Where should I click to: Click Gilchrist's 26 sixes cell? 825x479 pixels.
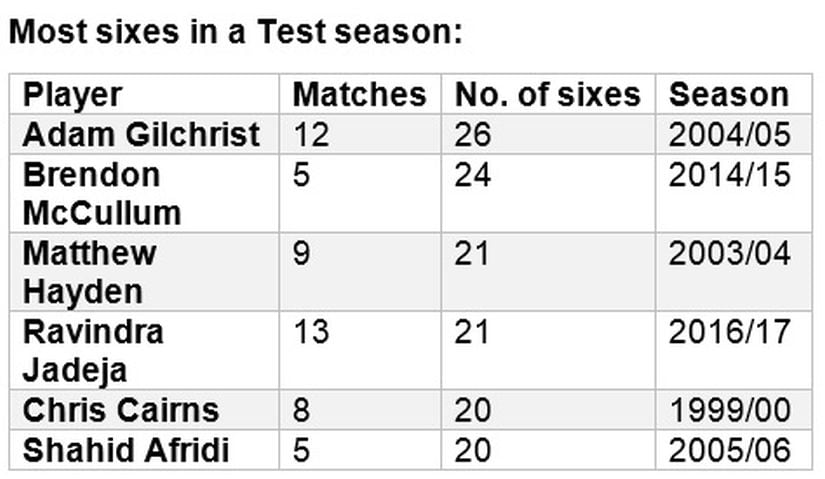point(548,134)
